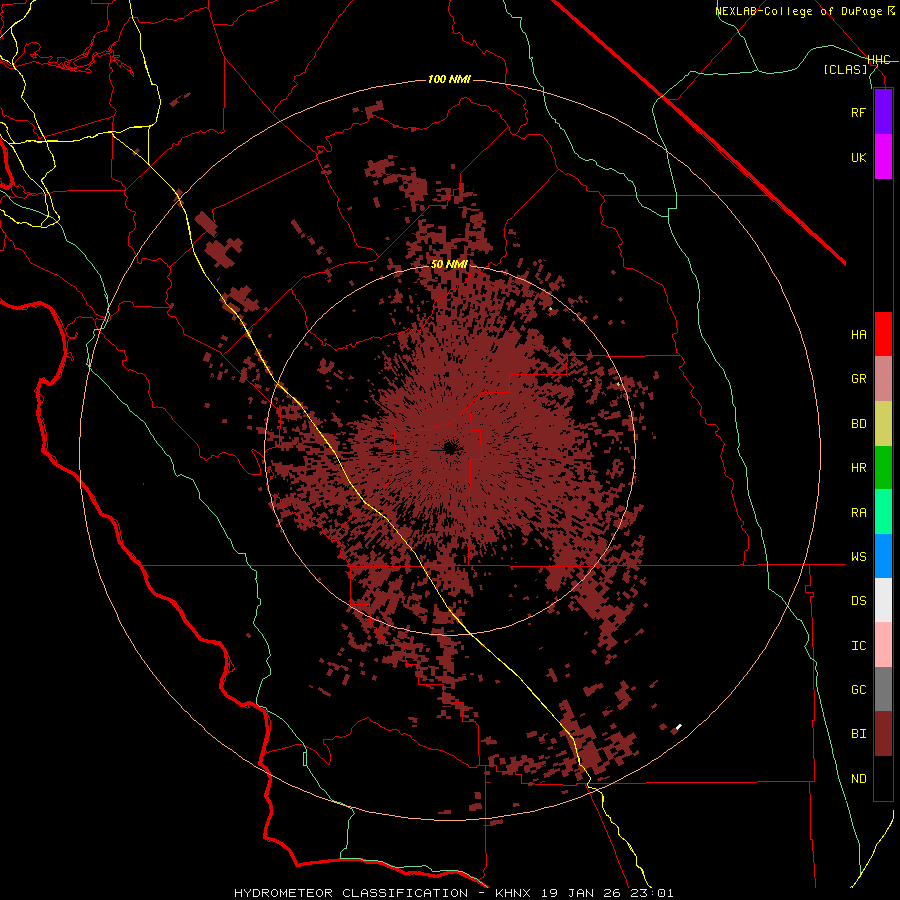Click the [CLAS] legend unit label
Image resolution: width=900 pixels, height=900 pixels.
click(x=845, y=69)
